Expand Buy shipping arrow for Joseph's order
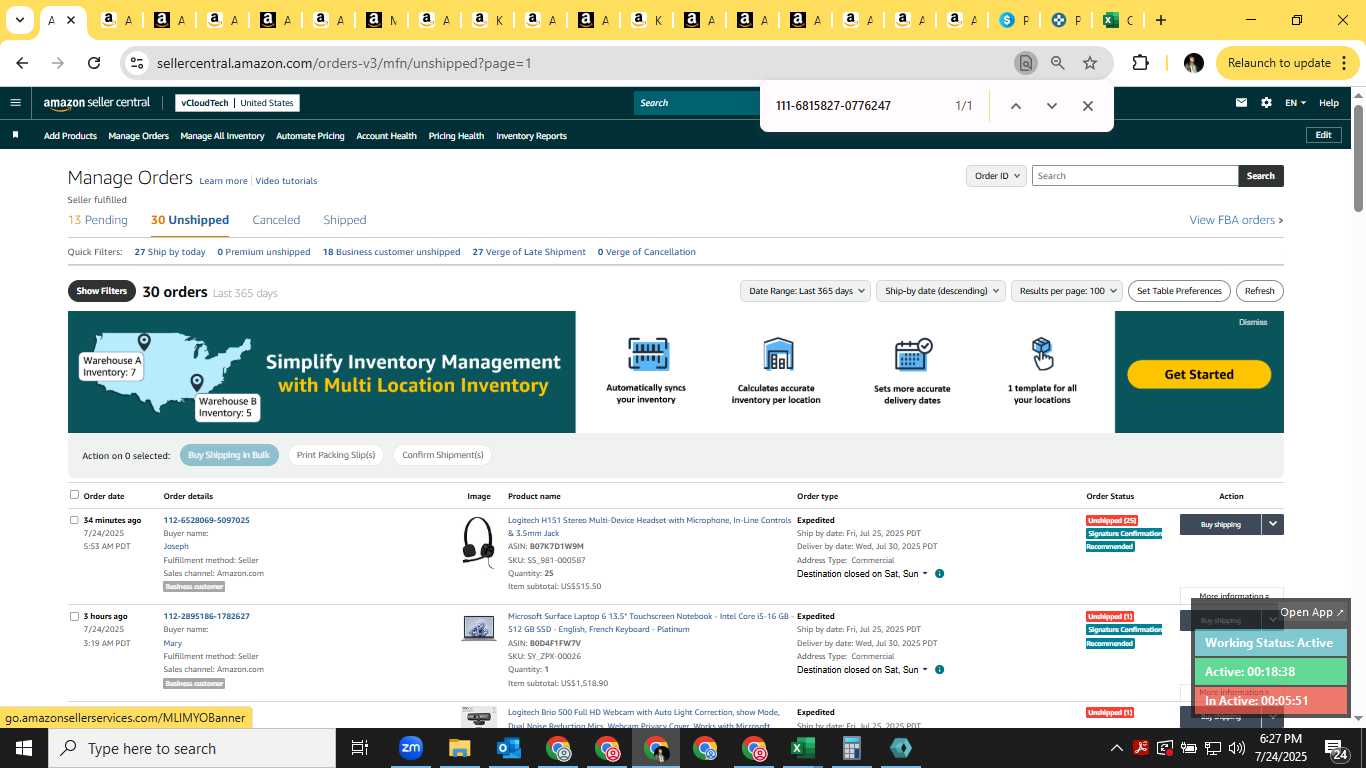1366x768 pixels. tap(1272, 524)
